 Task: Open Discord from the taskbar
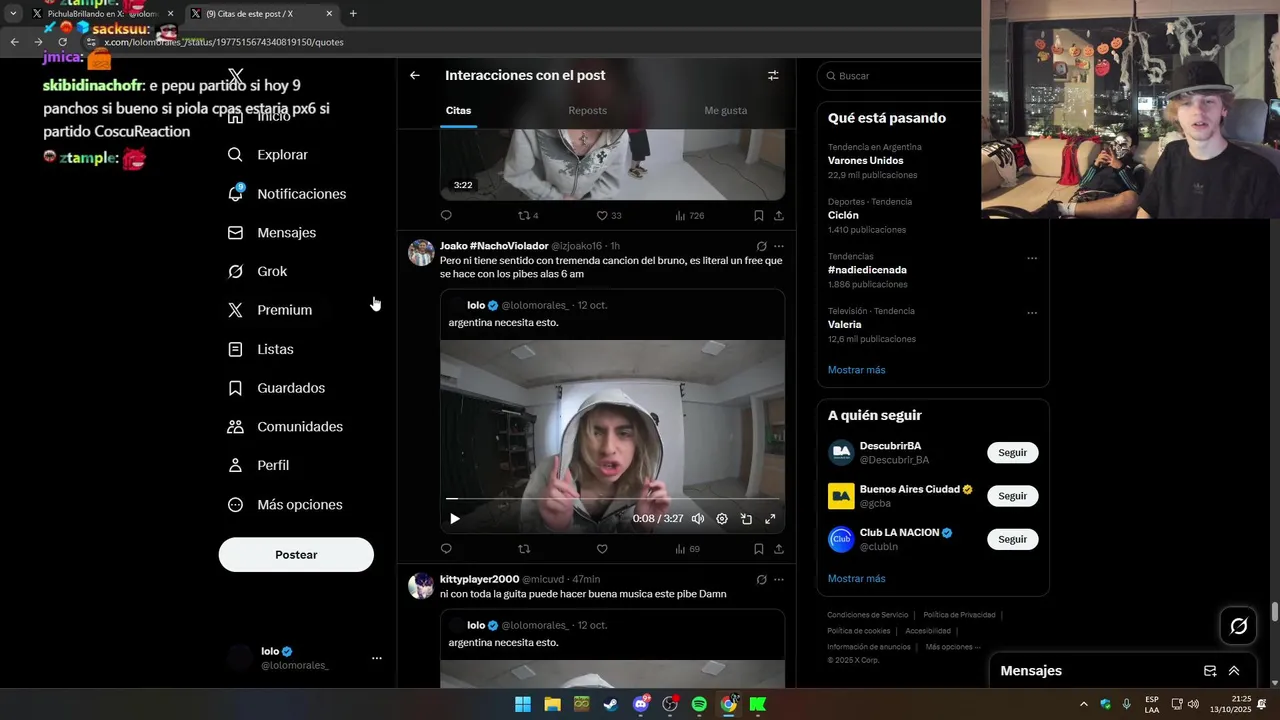point(641,704)
